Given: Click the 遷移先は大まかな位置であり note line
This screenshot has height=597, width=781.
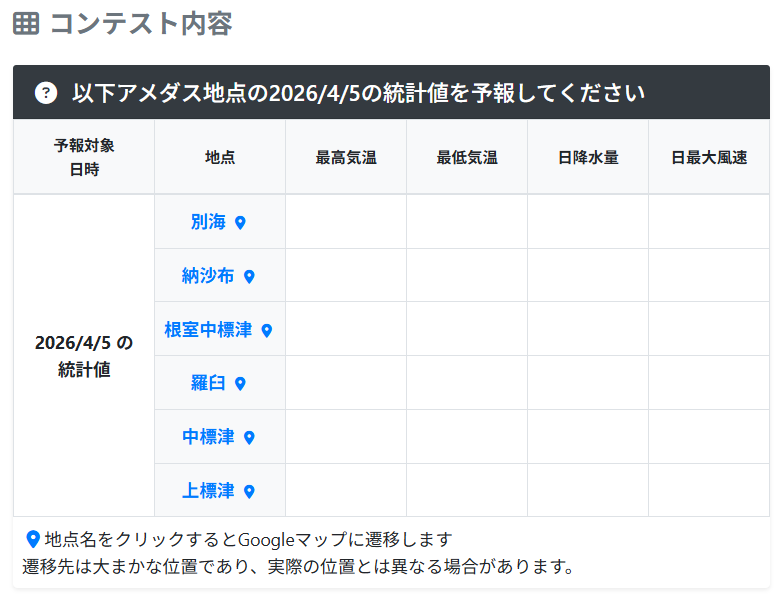Looking at the screenshot, I should click(299, 566).
